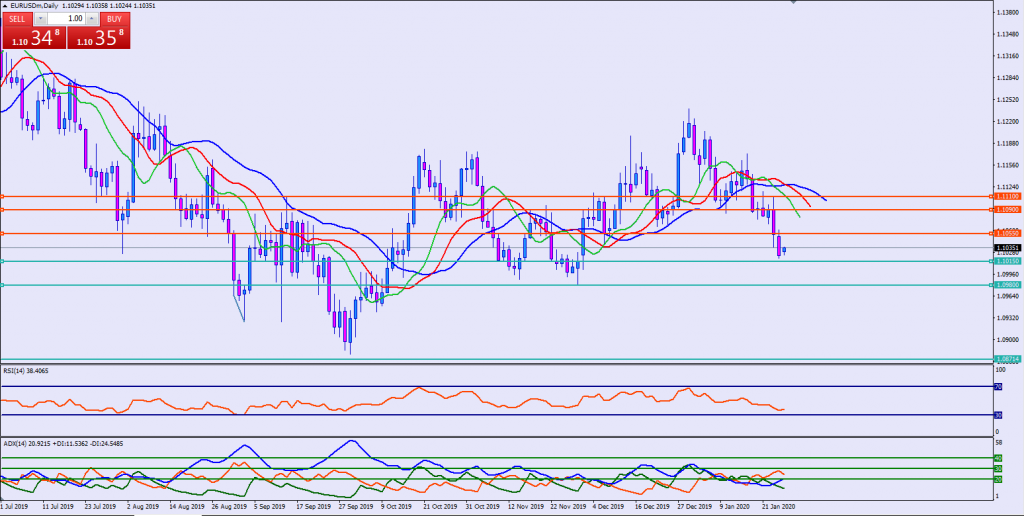Increase lot volume with up arrow
Image resolution: width=1024 pixels, height=516 pixels.
pos(93,18)
